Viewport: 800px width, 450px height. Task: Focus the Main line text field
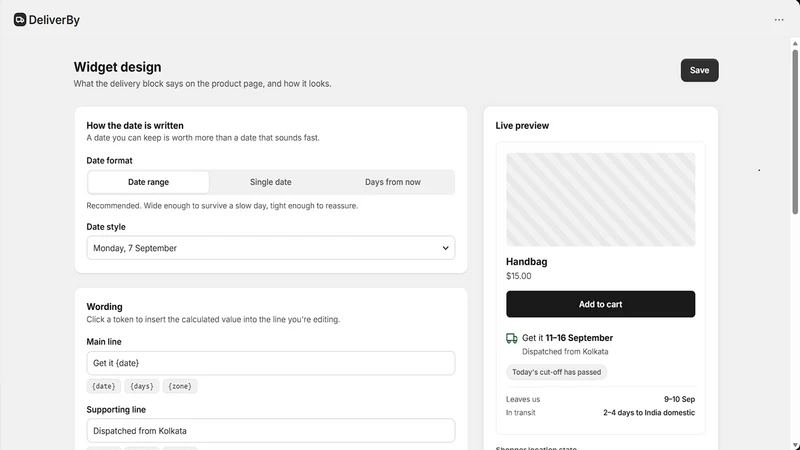[270, 363]
